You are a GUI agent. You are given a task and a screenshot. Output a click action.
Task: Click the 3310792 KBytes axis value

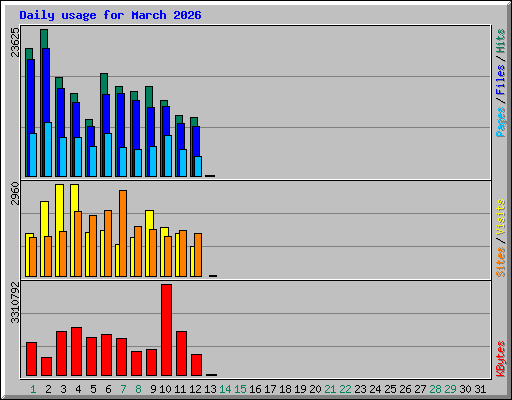(x=15, y=303)
